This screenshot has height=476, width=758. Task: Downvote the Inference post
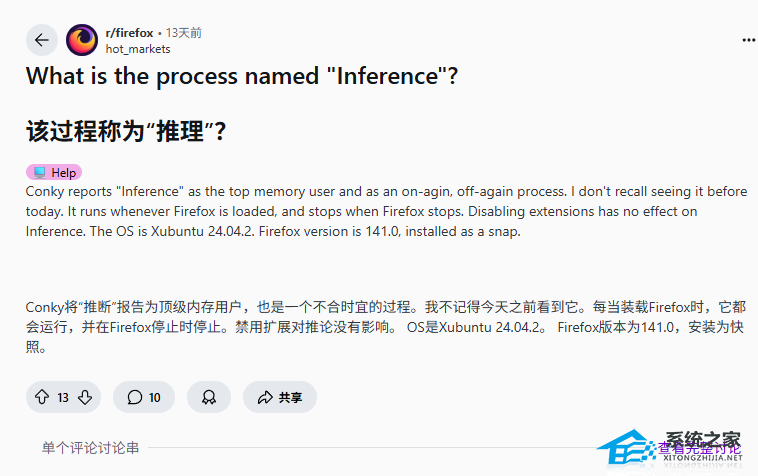pyautogui.click(x=85, y=397)
